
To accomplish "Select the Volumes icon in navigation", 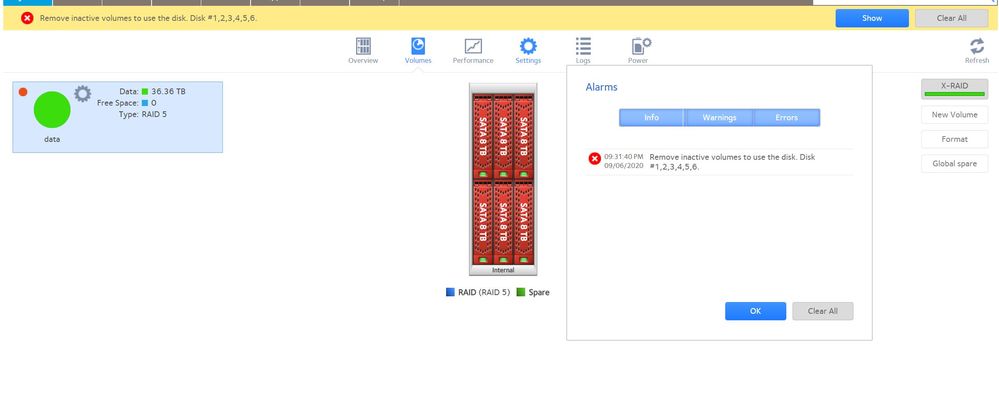I will coord(418,49).
